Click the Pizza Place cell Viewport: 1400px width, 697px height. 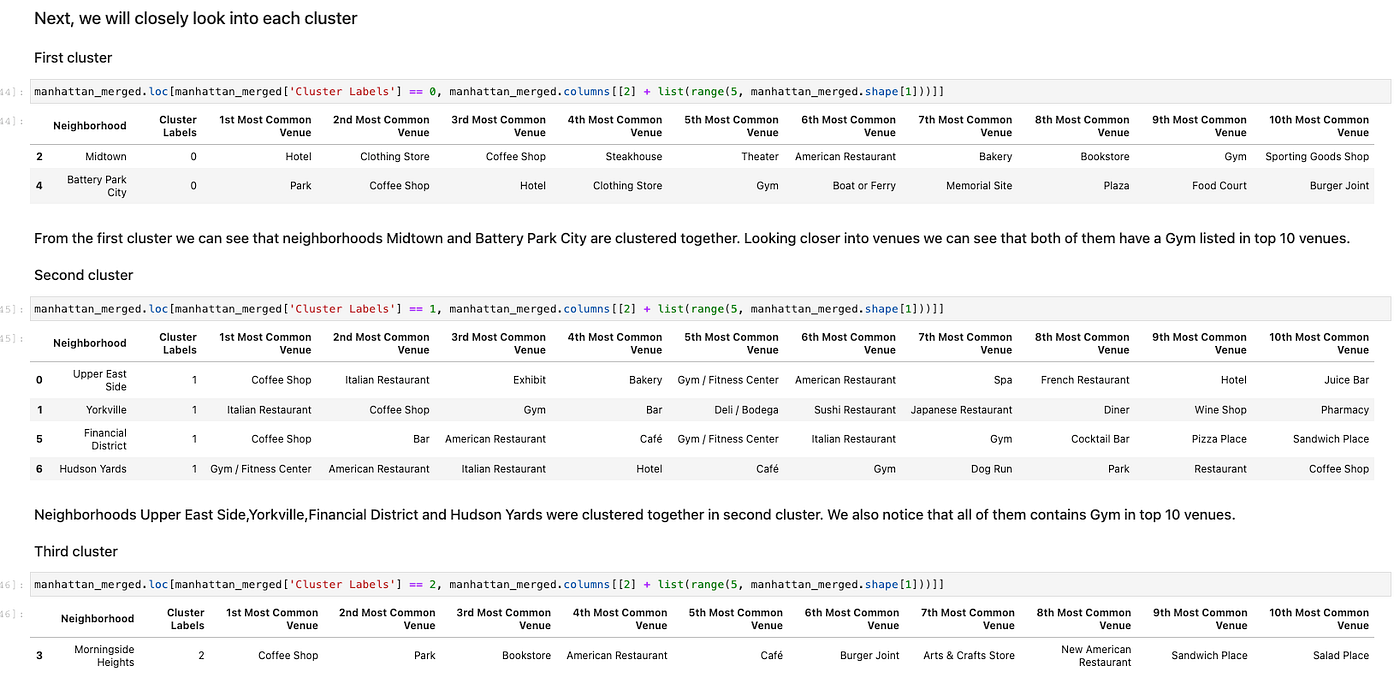point(1219,439)
